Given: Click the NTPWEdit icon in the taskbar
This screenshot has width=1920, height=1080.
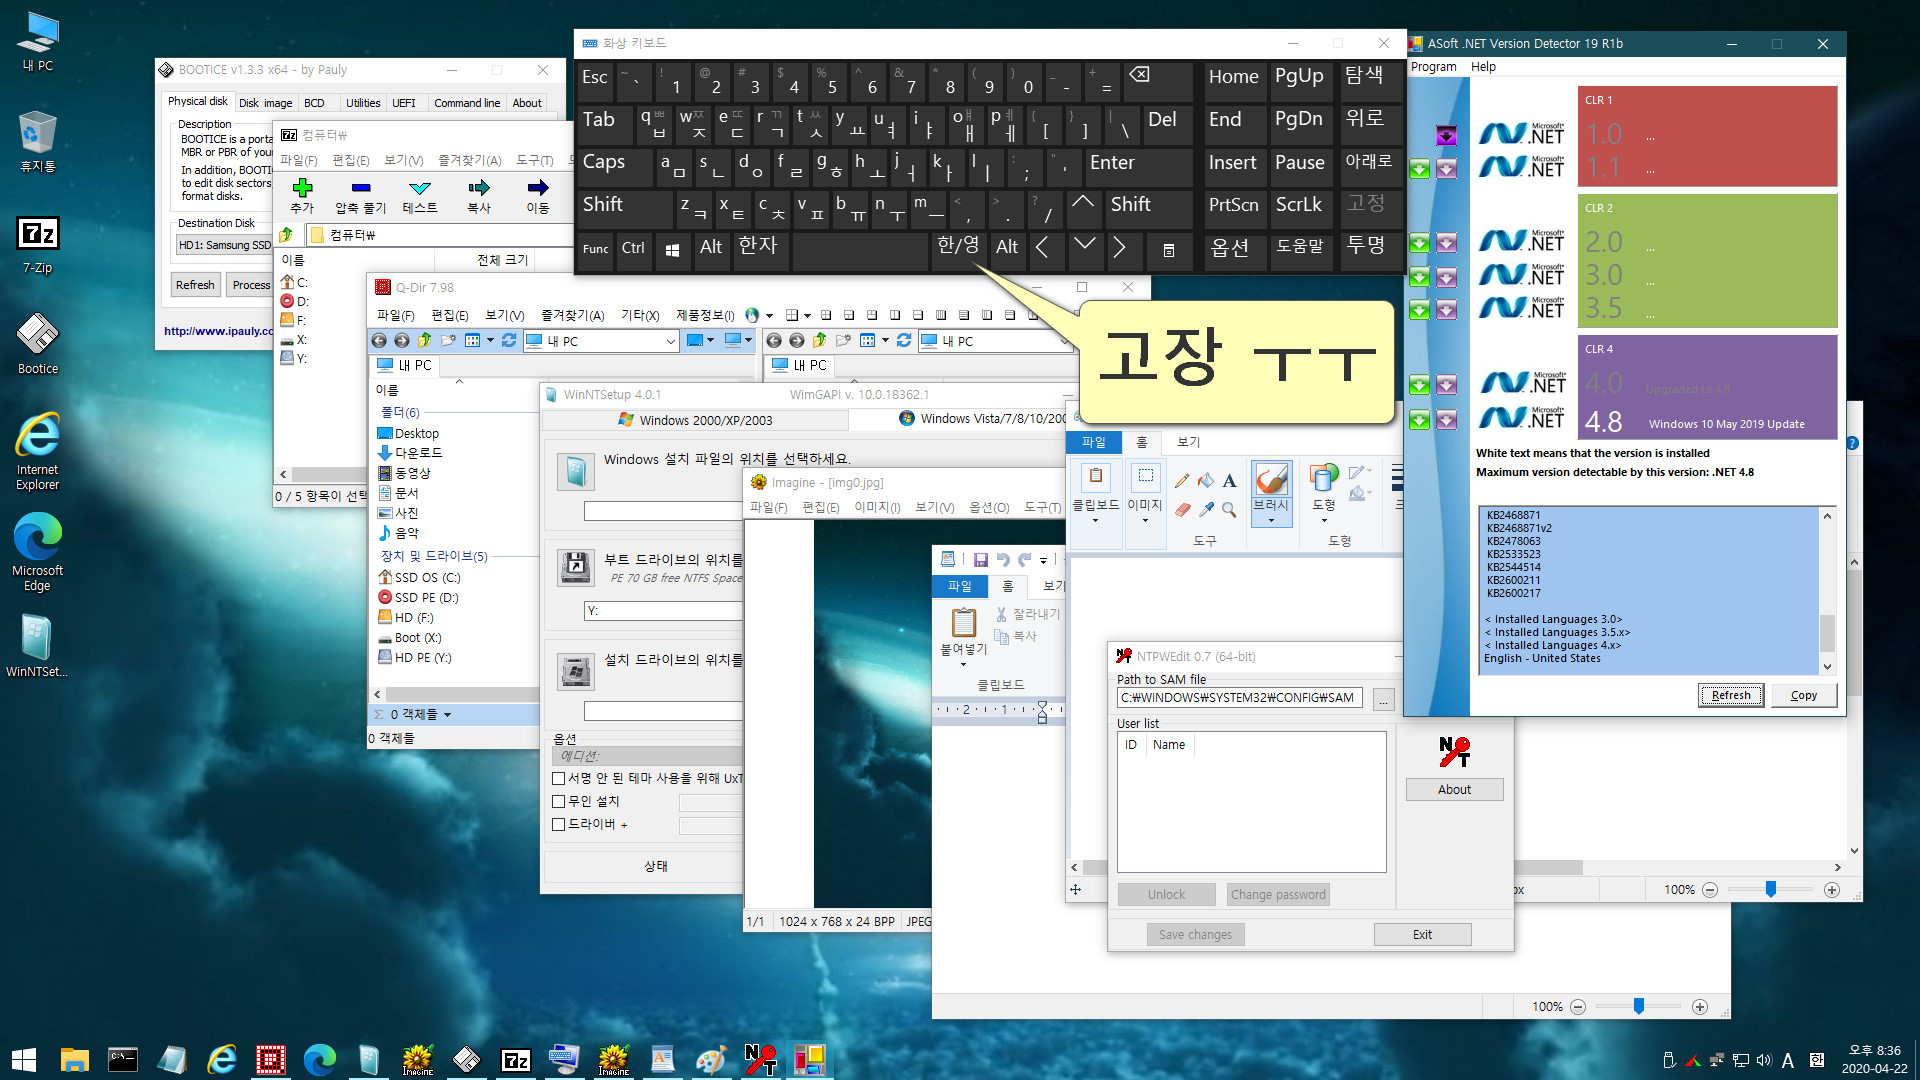Looking at the screenshot, I should click(761, 1059).
